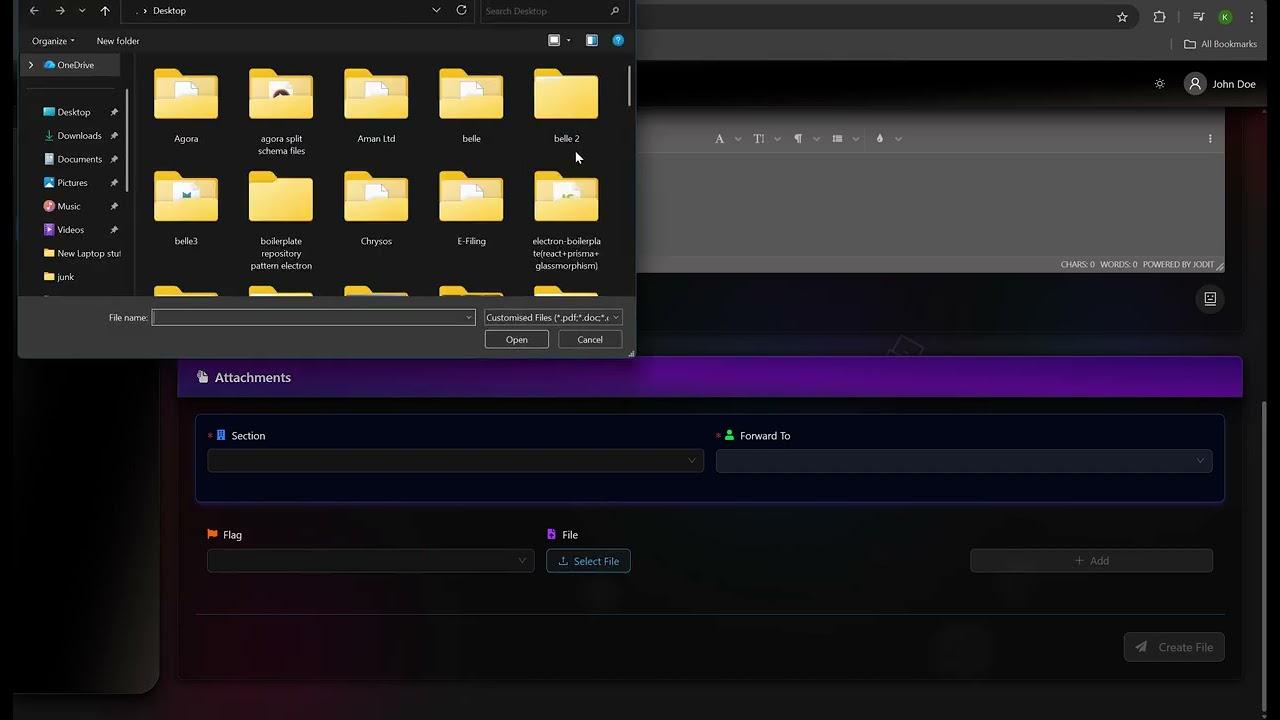The height and width of the screenshot is (720, 1280).
Task: Open the Section dropdown
Action: pyautogui.click(x=455, y=461)
